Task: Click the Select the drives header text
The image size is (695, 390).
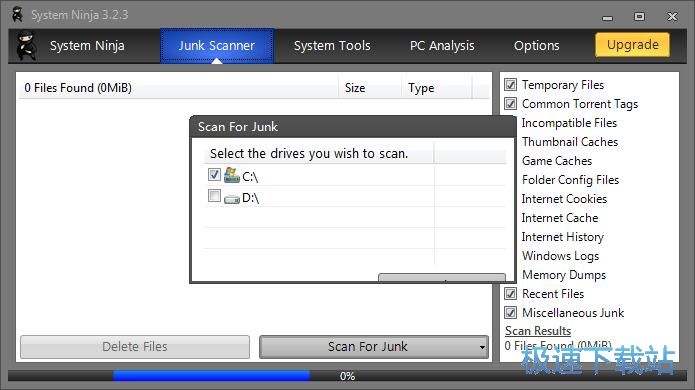Action: point(308,154)
